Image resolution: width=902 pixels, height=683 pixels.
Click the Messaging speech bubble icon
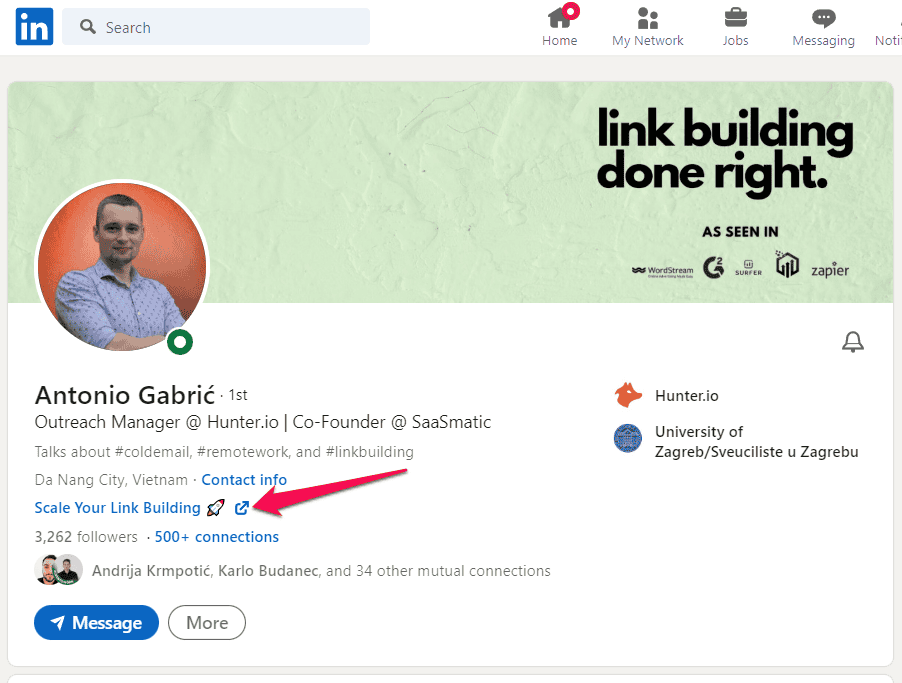[823, 18]
